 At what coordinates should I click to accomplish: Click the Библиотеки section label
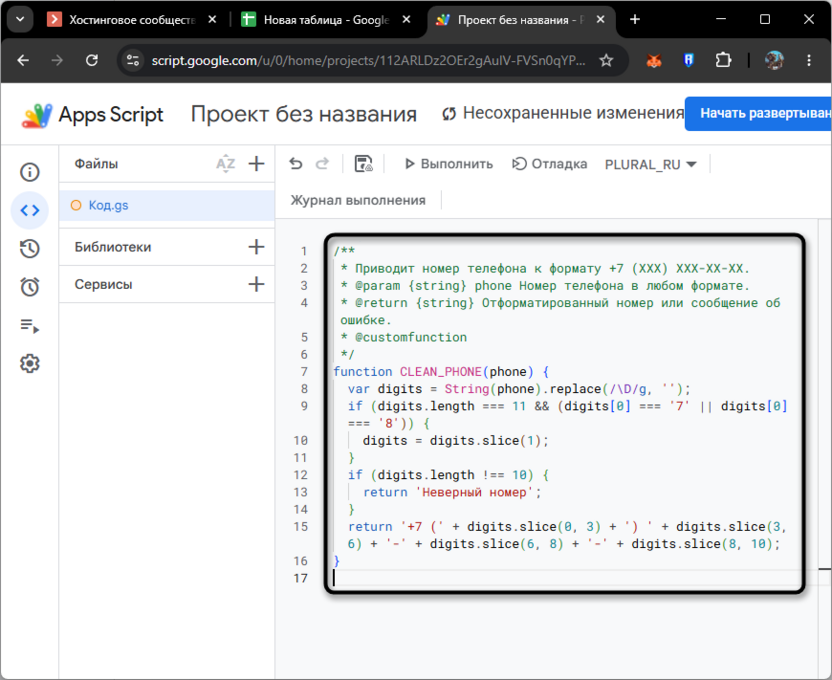tap(113, 247)
